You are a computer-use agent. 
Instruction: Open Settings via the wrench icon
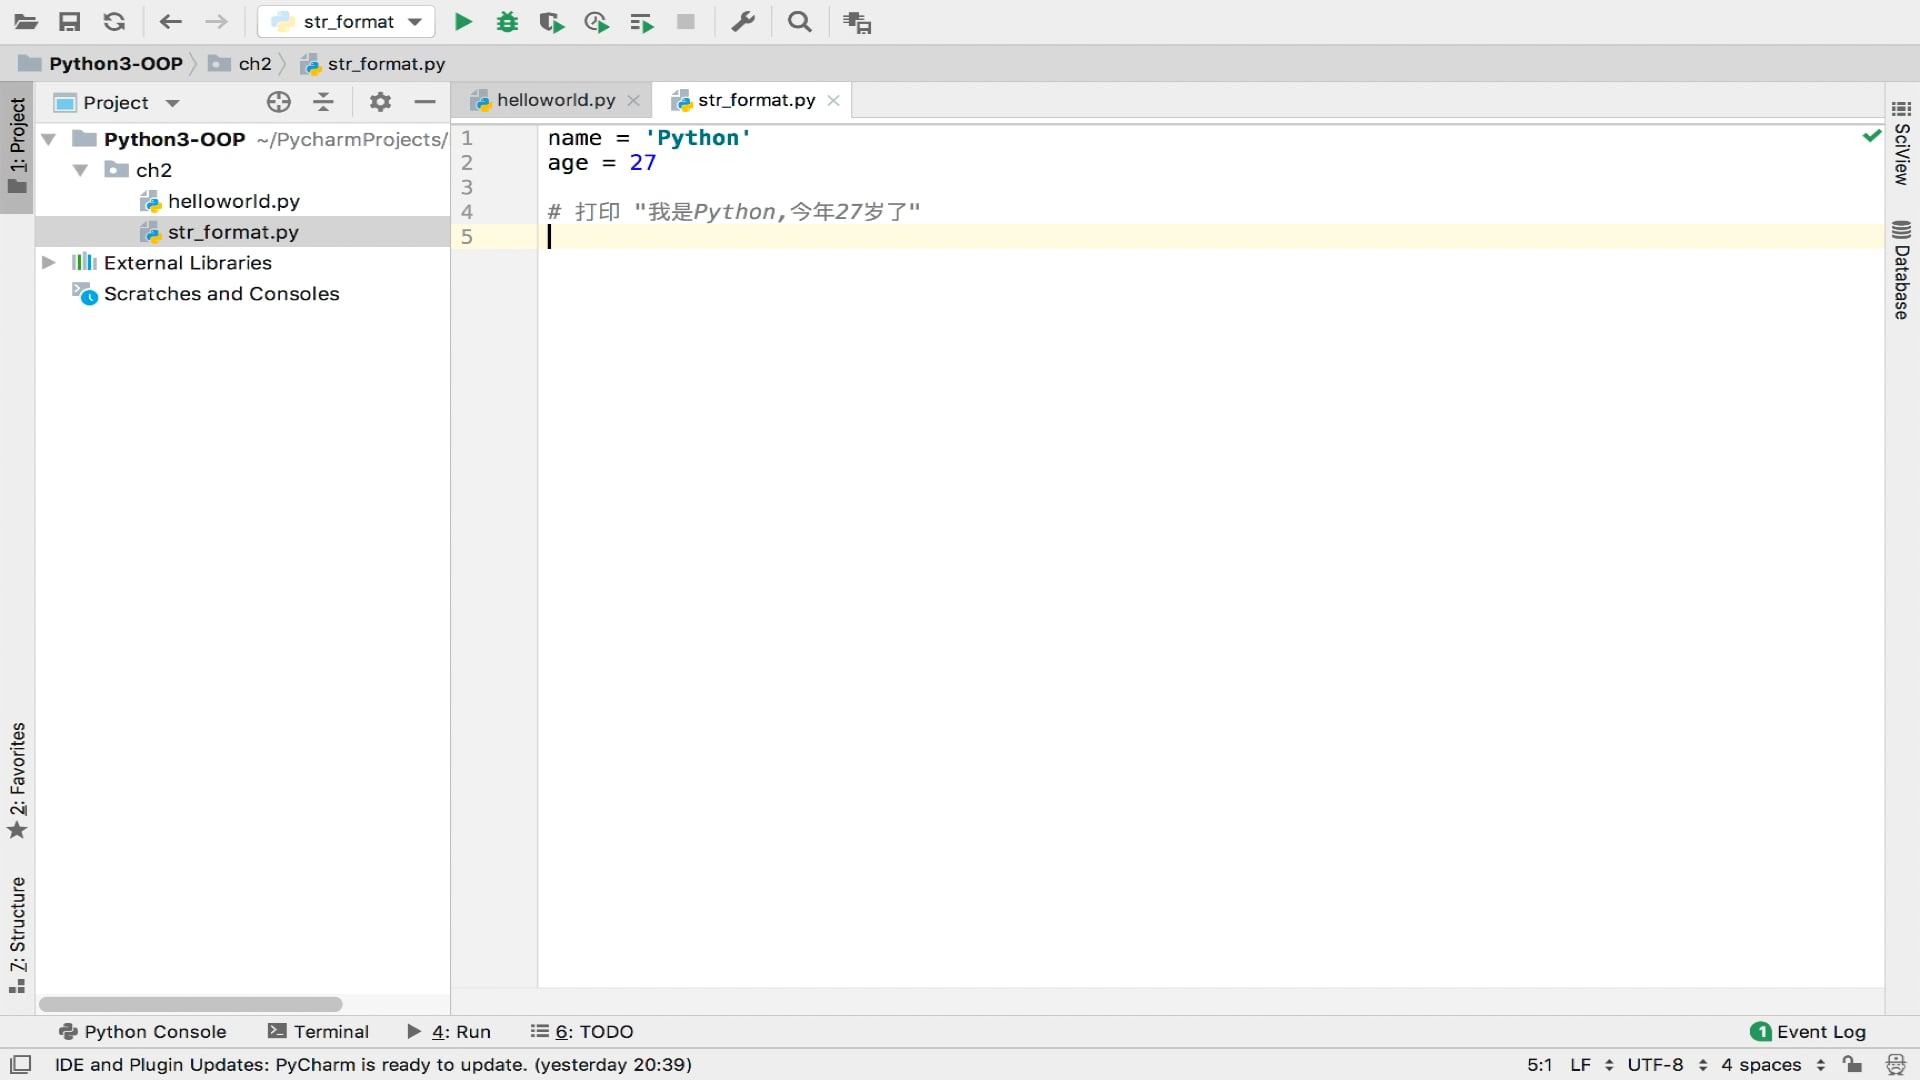pos(743,22)
